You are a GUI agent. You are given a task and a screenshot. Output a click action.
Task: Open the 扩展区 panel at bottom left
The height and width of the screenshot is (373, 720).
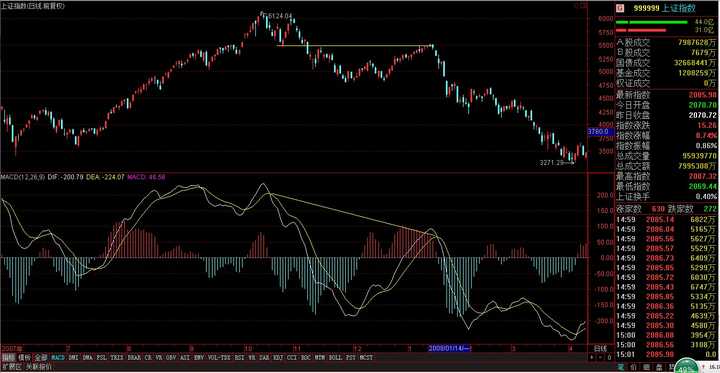(x=11, y=367)
